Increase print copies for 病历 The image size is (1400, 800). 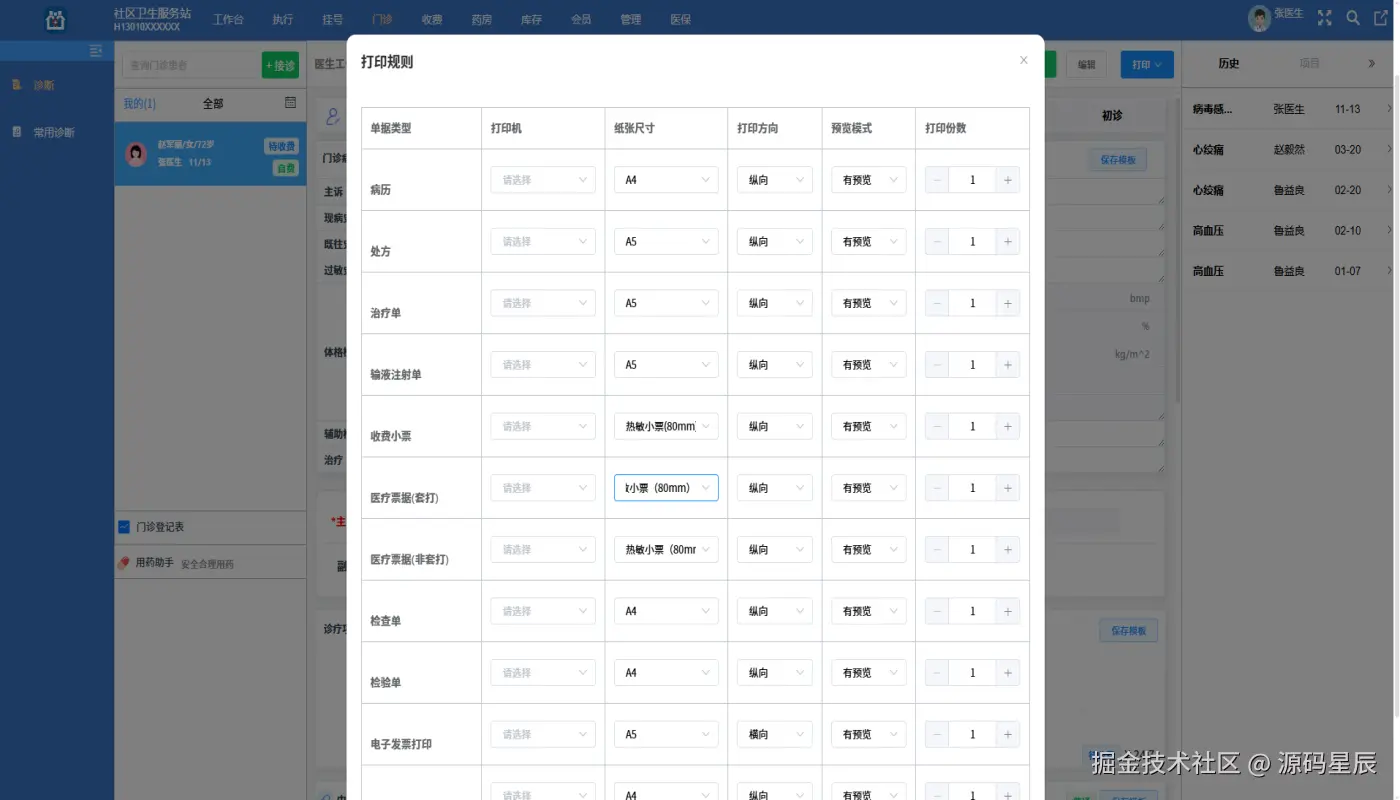(x=1007, y=180)
